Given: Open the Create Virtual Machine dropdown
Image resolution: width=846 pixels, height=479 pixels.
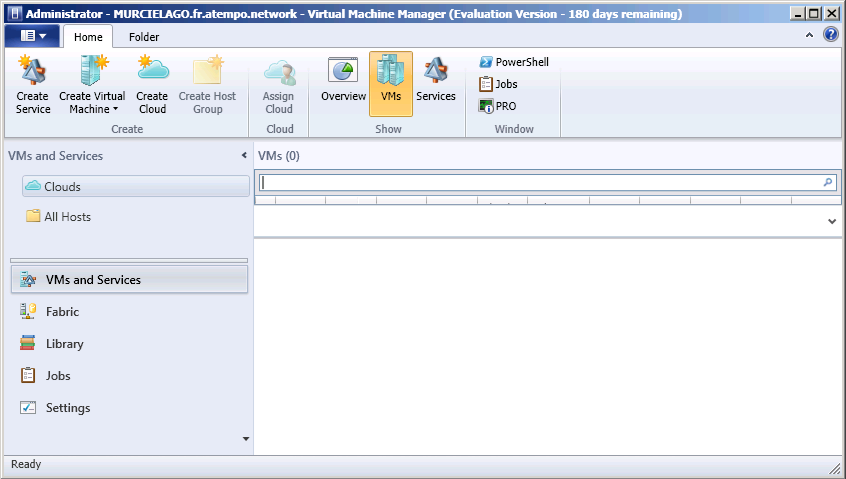Looking at the screenshot, I should point(92,84).
